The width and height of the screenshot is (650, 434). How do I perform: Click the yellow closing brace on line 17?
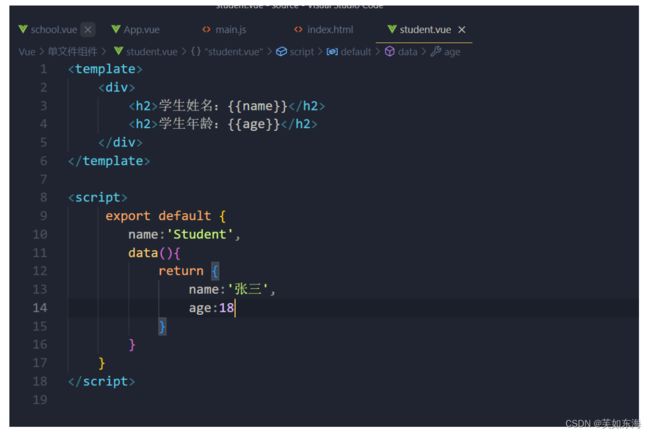(x=102, y=363)
